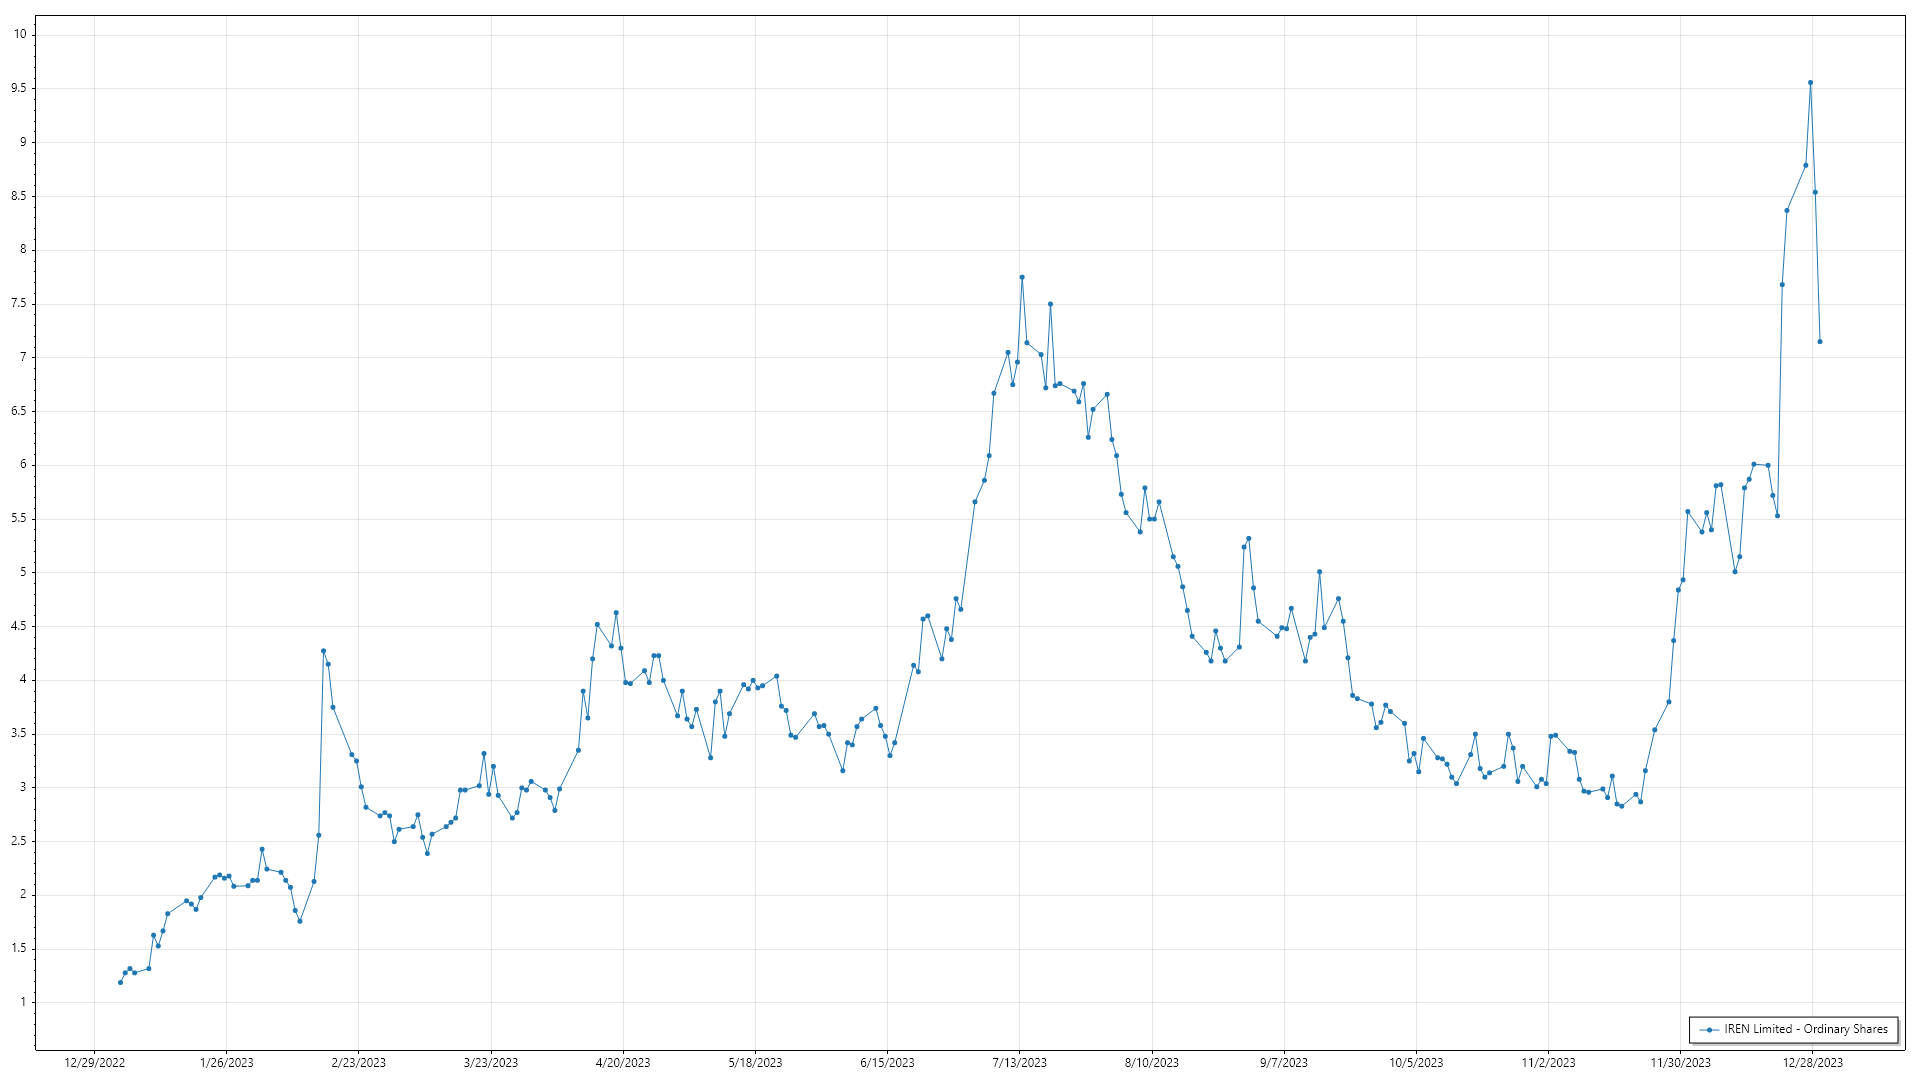The width and height of the screenshot is (1920, 1080).
Task: Click the 7.5 label on the y-axis
Action: (x=19, y=303)
